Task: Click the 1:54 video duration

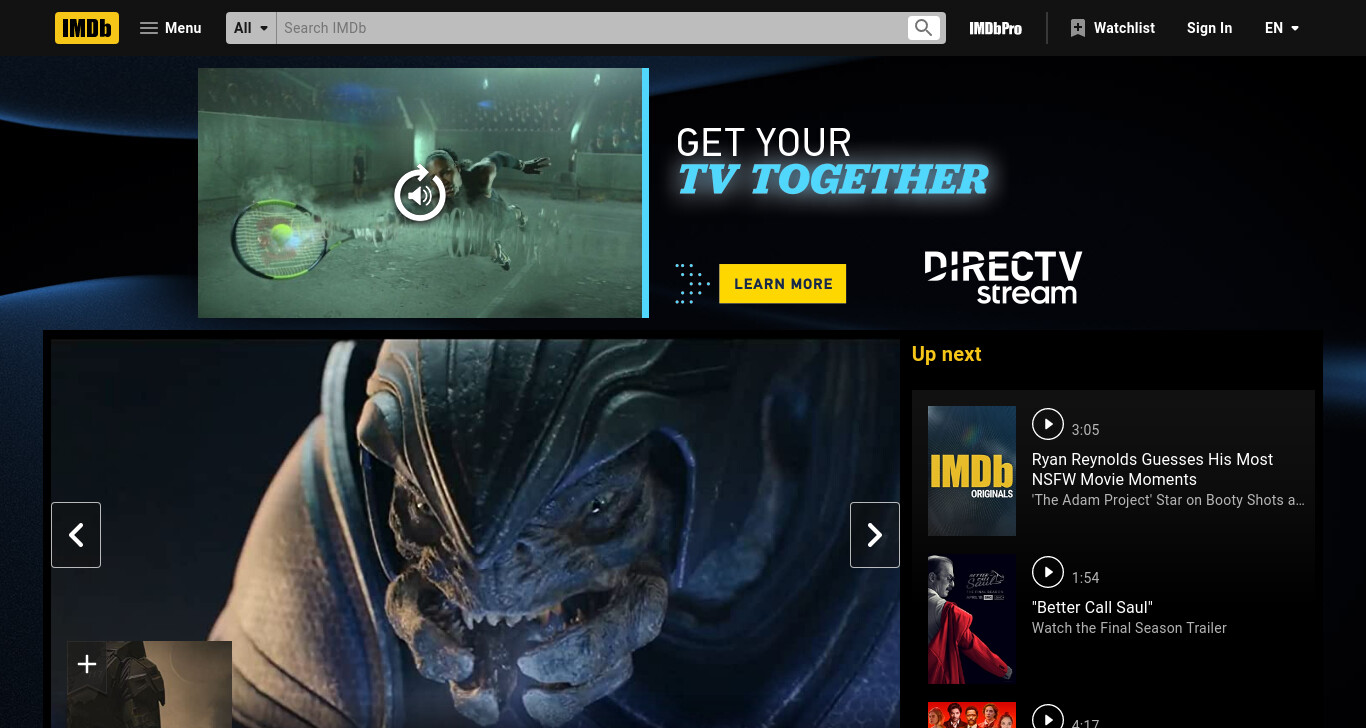Action: [1085, 578]
